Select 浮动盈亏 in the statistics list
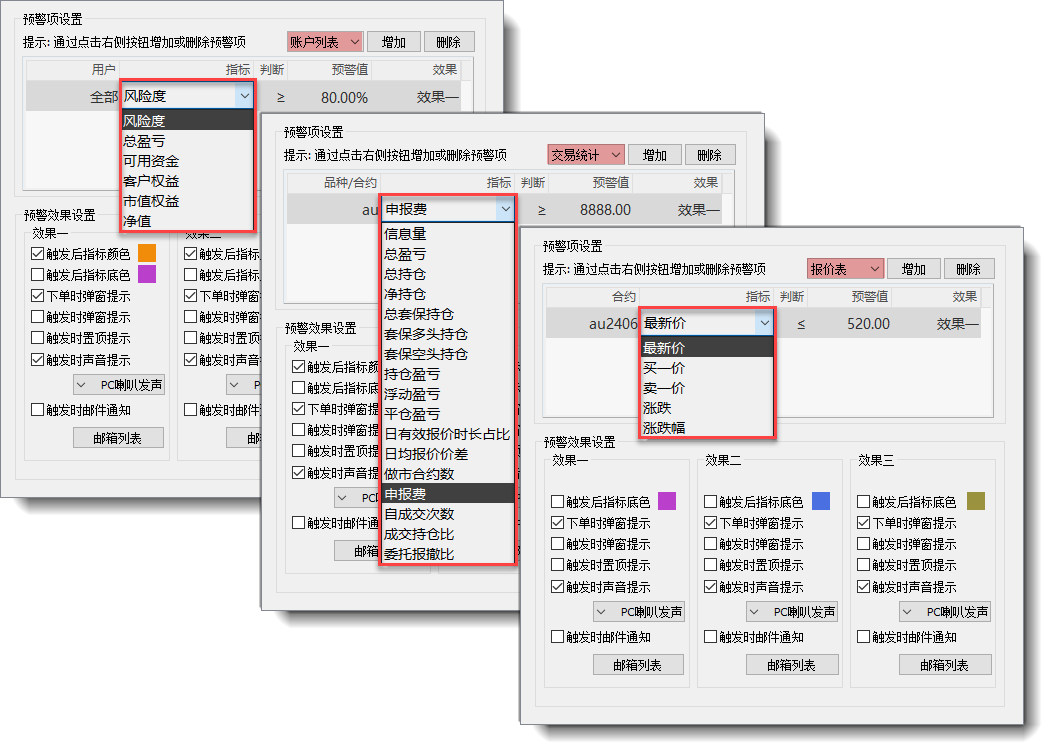The width and height of the screenshot is (1054, 755). pos(448,394)
